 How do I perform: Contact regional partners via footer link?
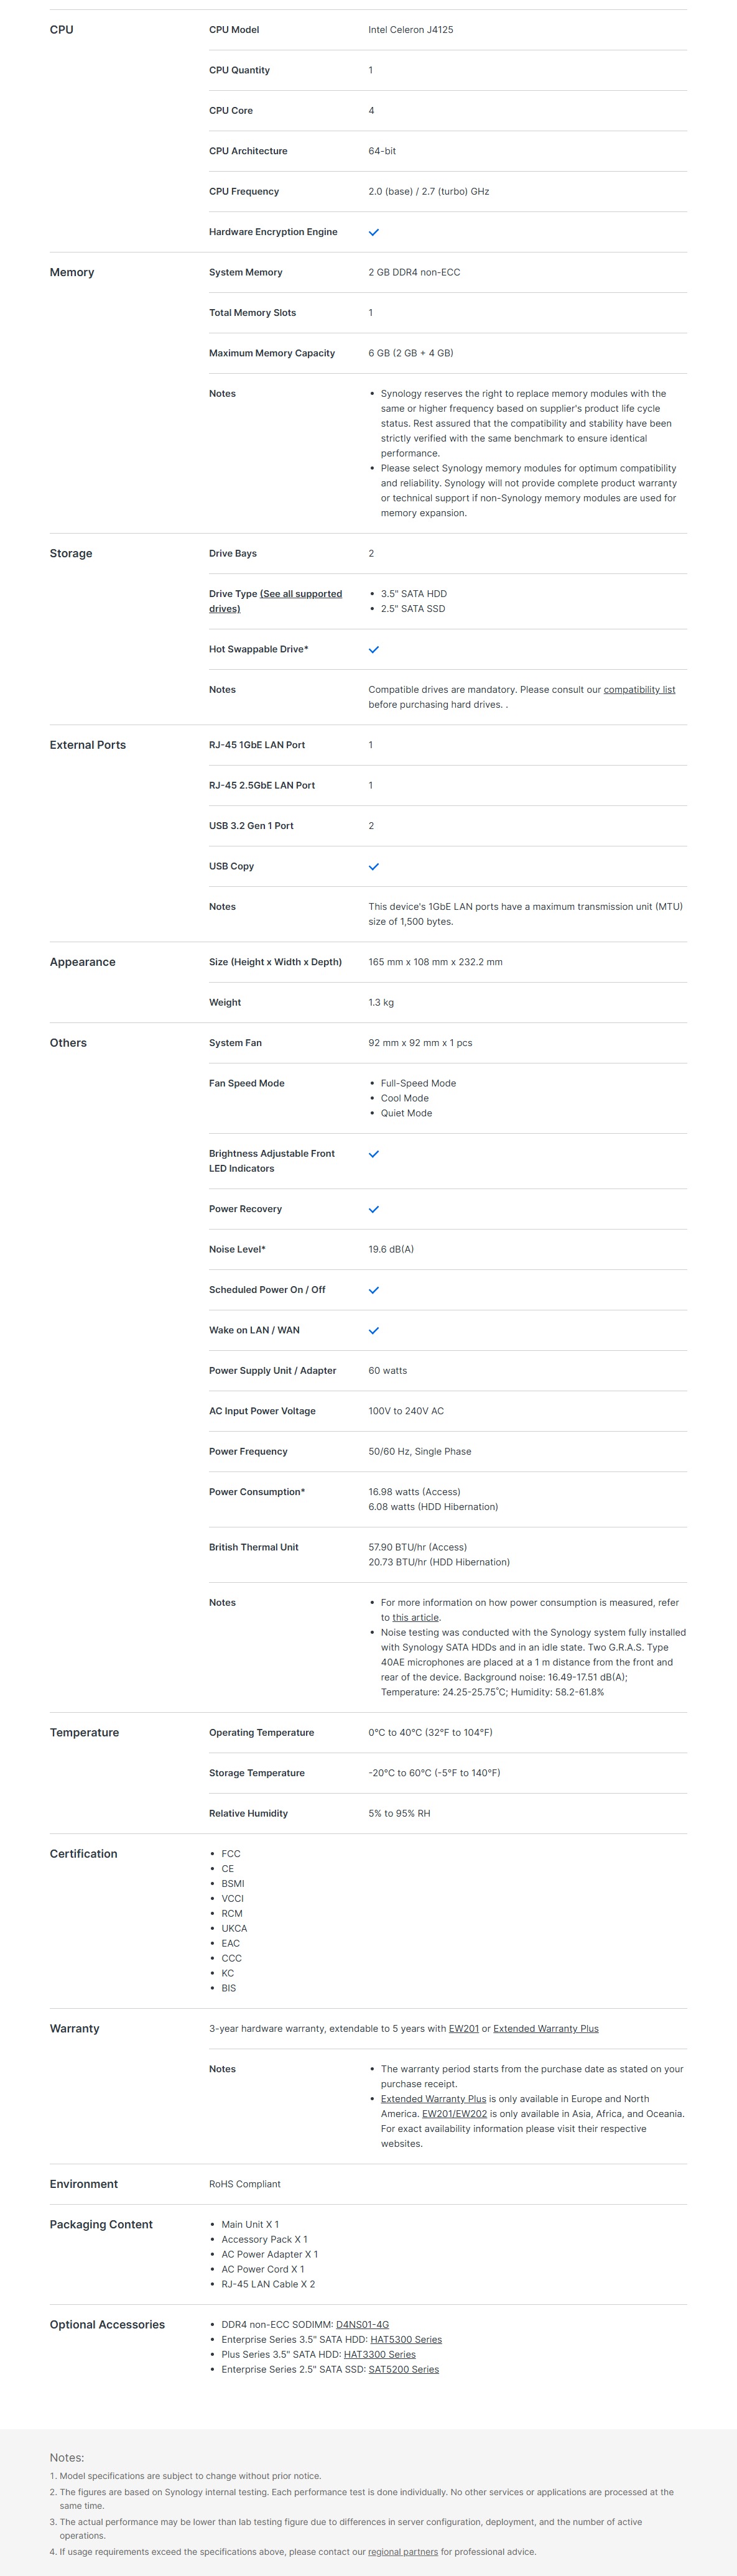point(403,2551)
